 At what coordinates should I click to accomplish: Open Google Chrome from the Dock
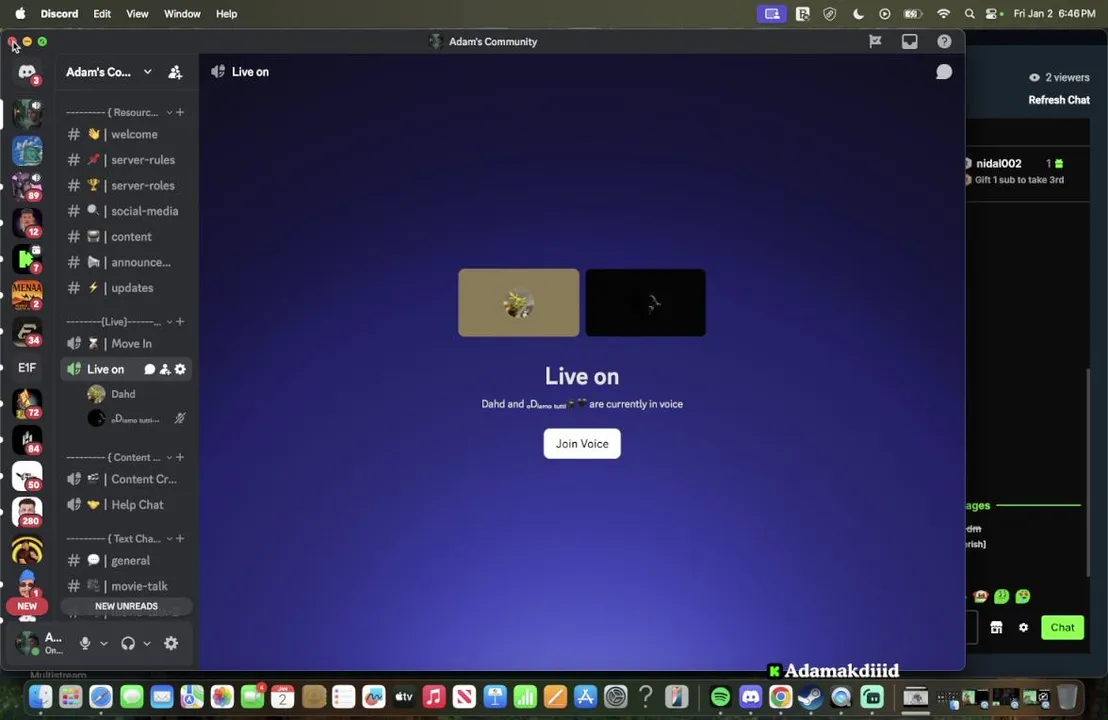coord(780,697)
